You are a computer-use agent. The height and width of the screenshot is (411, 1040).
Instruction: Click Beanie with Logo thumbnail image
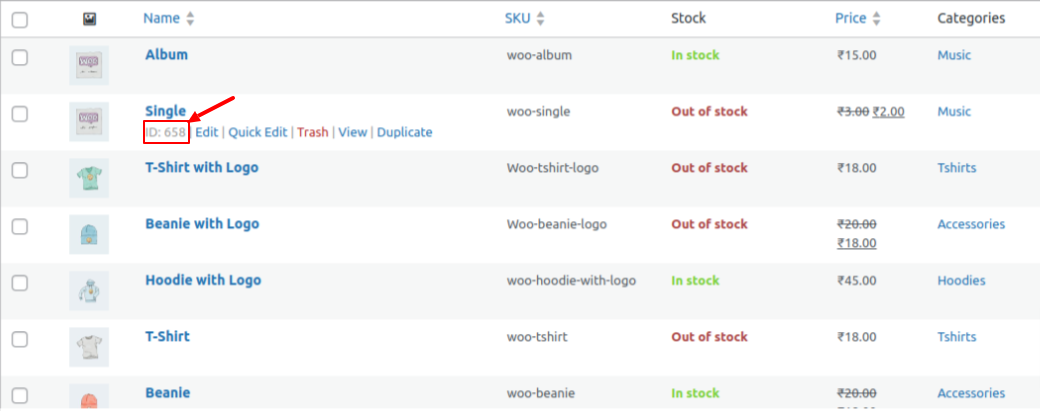click(x=88, y=234)
